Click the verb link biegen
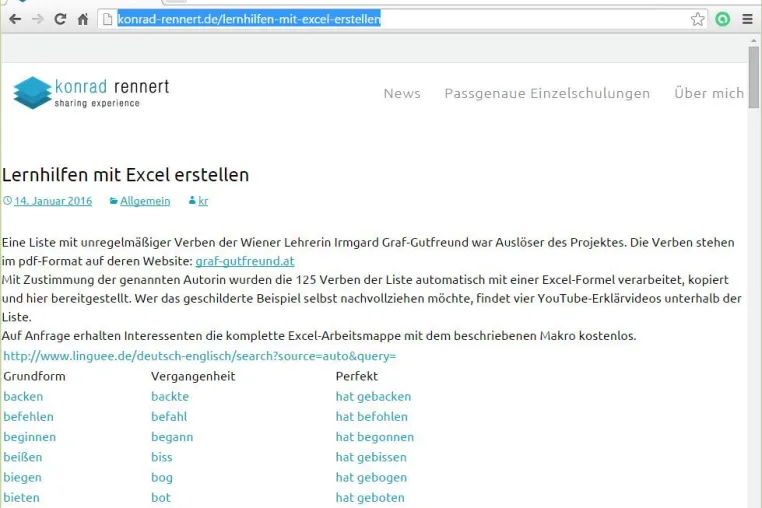Screen dimensions: 762x508 pyautogui.click(x=22, y=477)
